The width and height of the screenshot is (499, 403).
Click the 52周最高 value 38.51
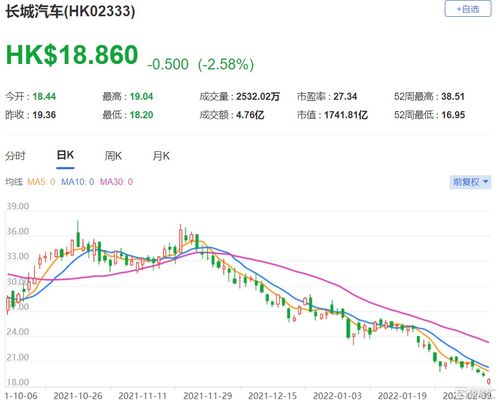pos(453,97)
